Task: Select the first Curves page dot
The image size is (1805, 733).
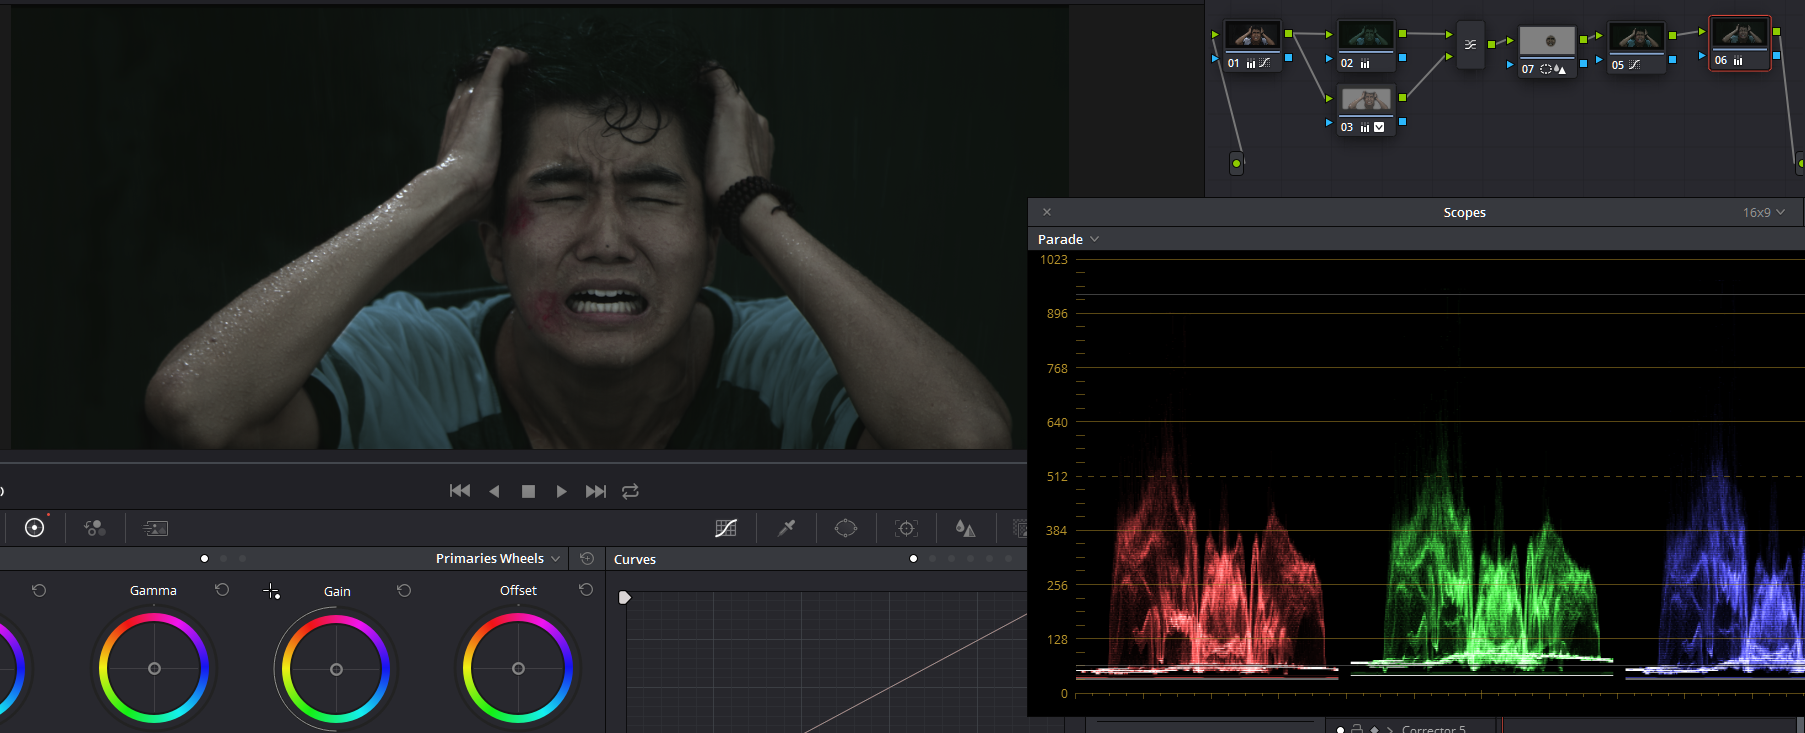Action: [x=913, y=559]
